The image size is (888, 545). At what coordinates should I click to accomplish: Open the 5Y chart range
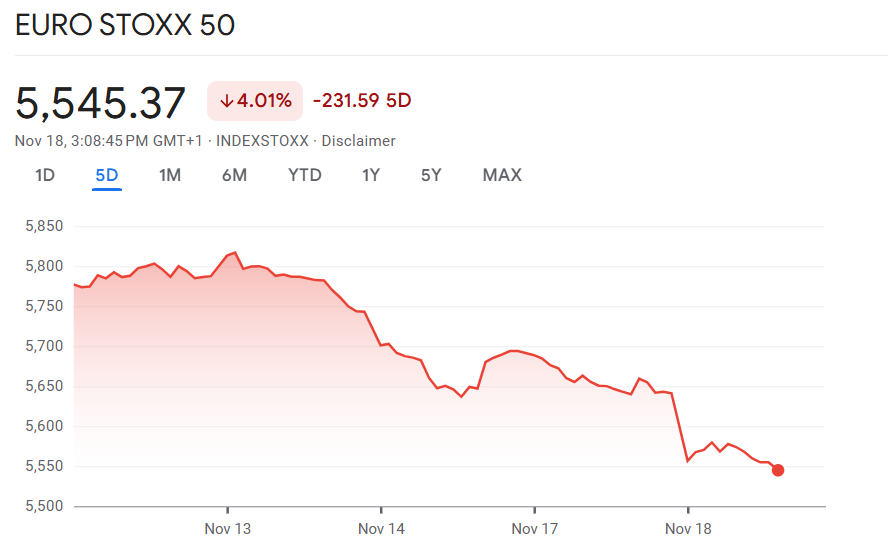click(x=431, y=176)
